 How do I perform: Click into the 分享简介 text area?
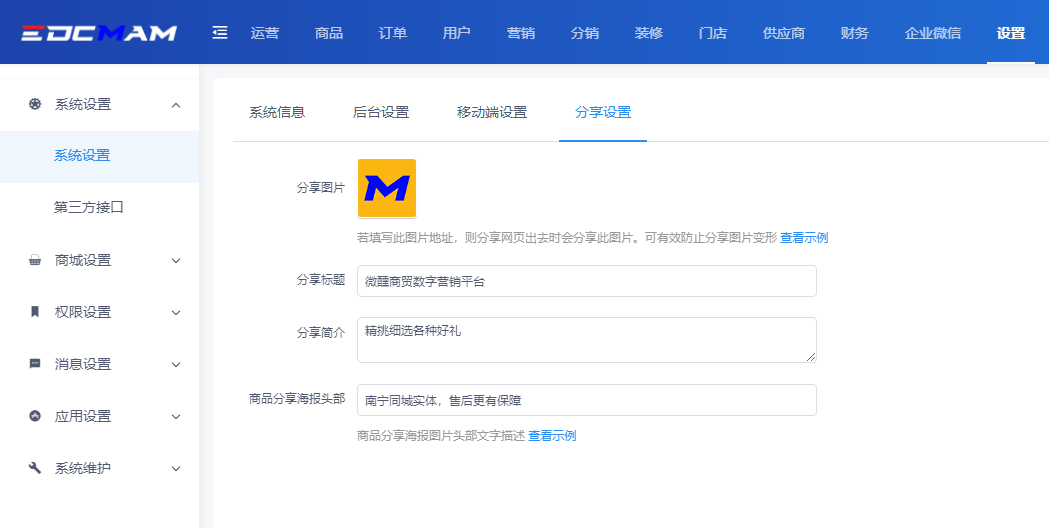(586, 340)
